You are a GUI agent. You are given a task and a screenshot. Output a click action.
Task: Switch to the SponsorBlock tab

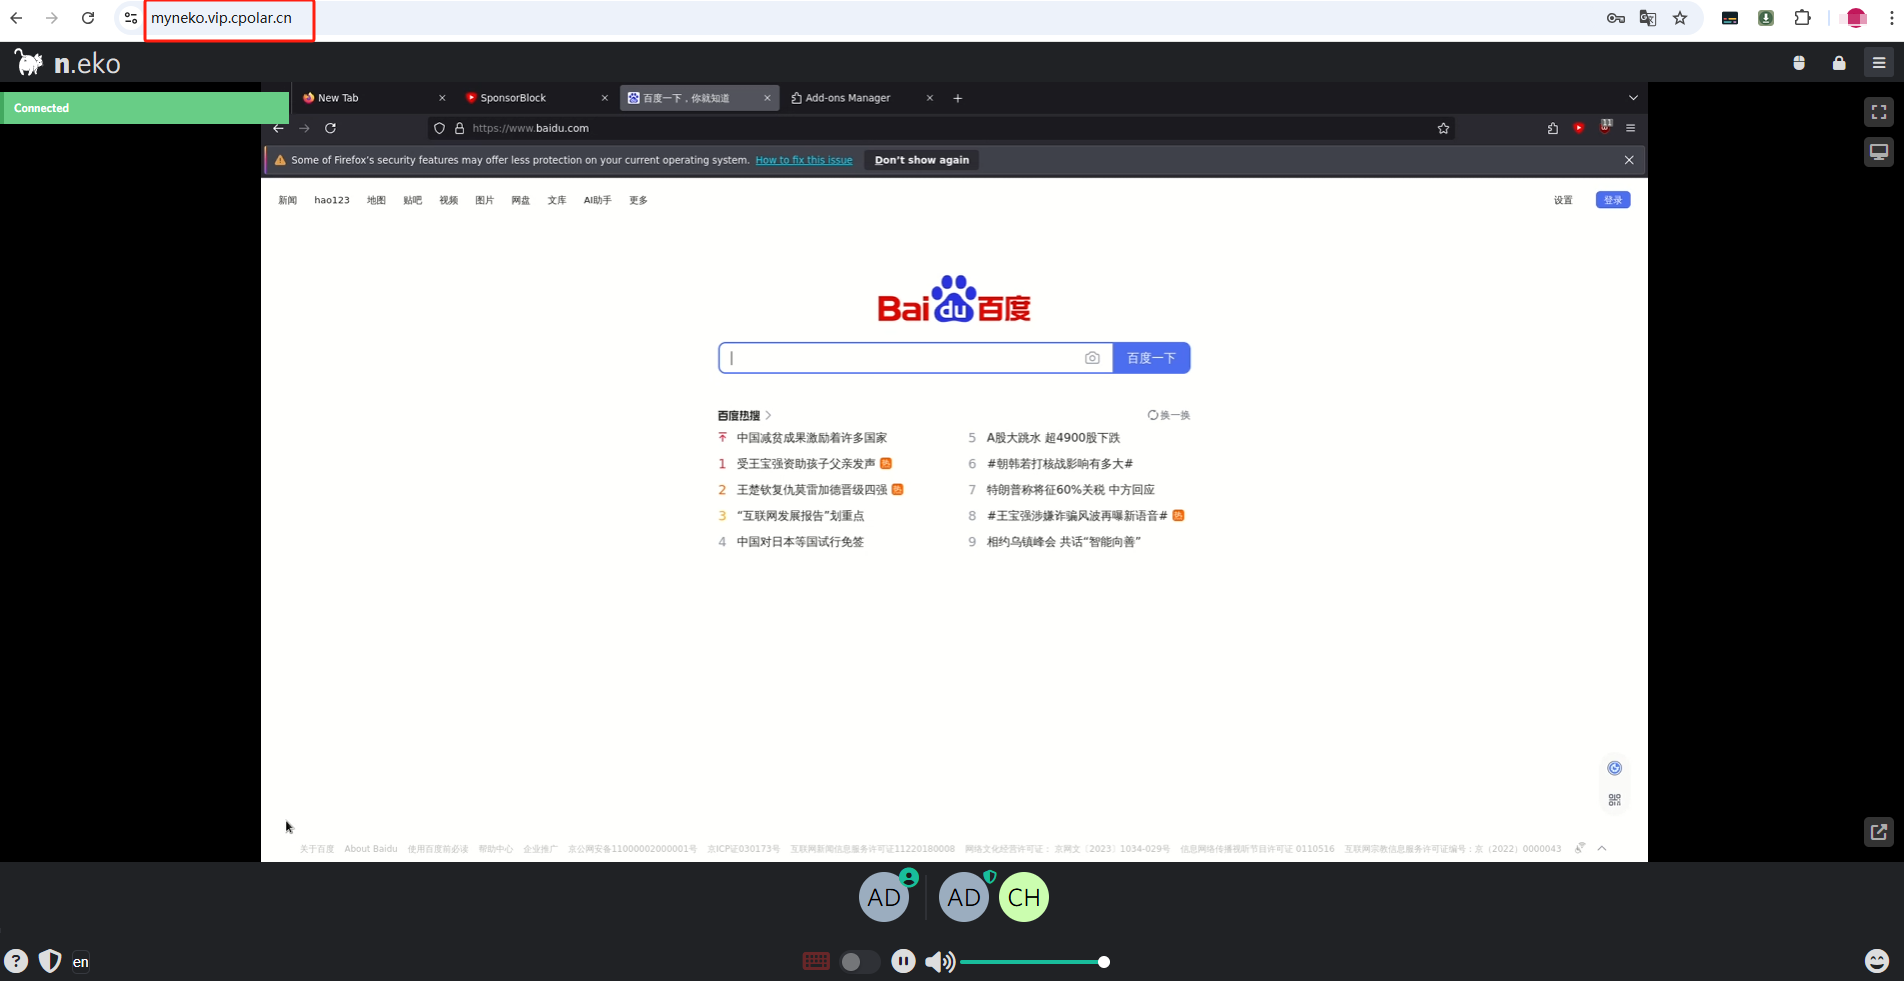515,98
